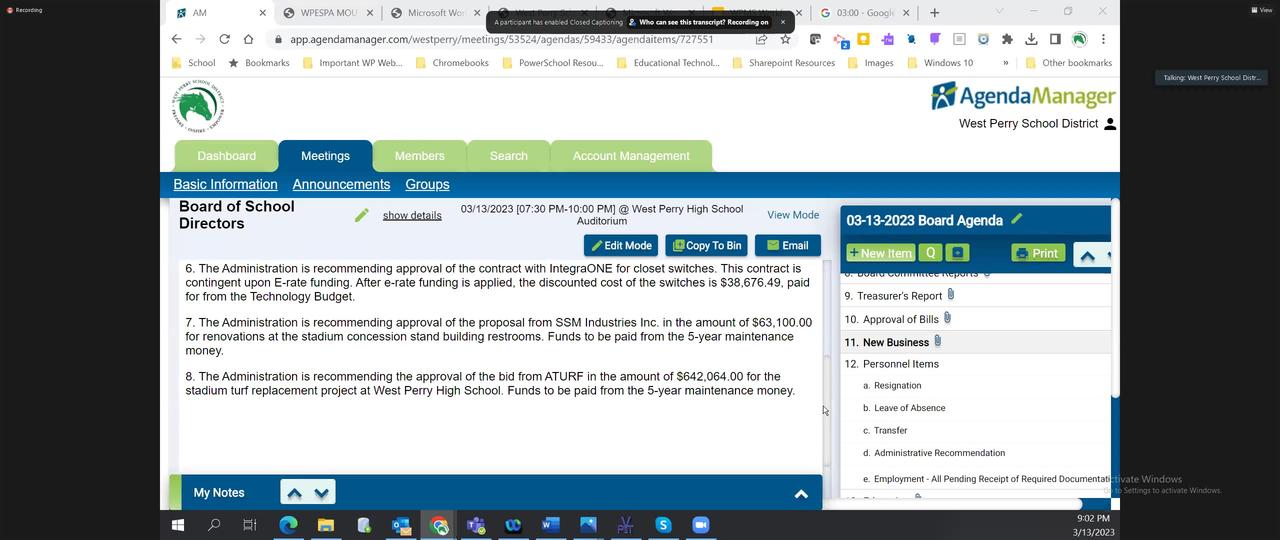Click pencil icon next to 03-13-2023 Board Agenda
The height and width of the screenshot is (540, 1280).
(1017, 219)
